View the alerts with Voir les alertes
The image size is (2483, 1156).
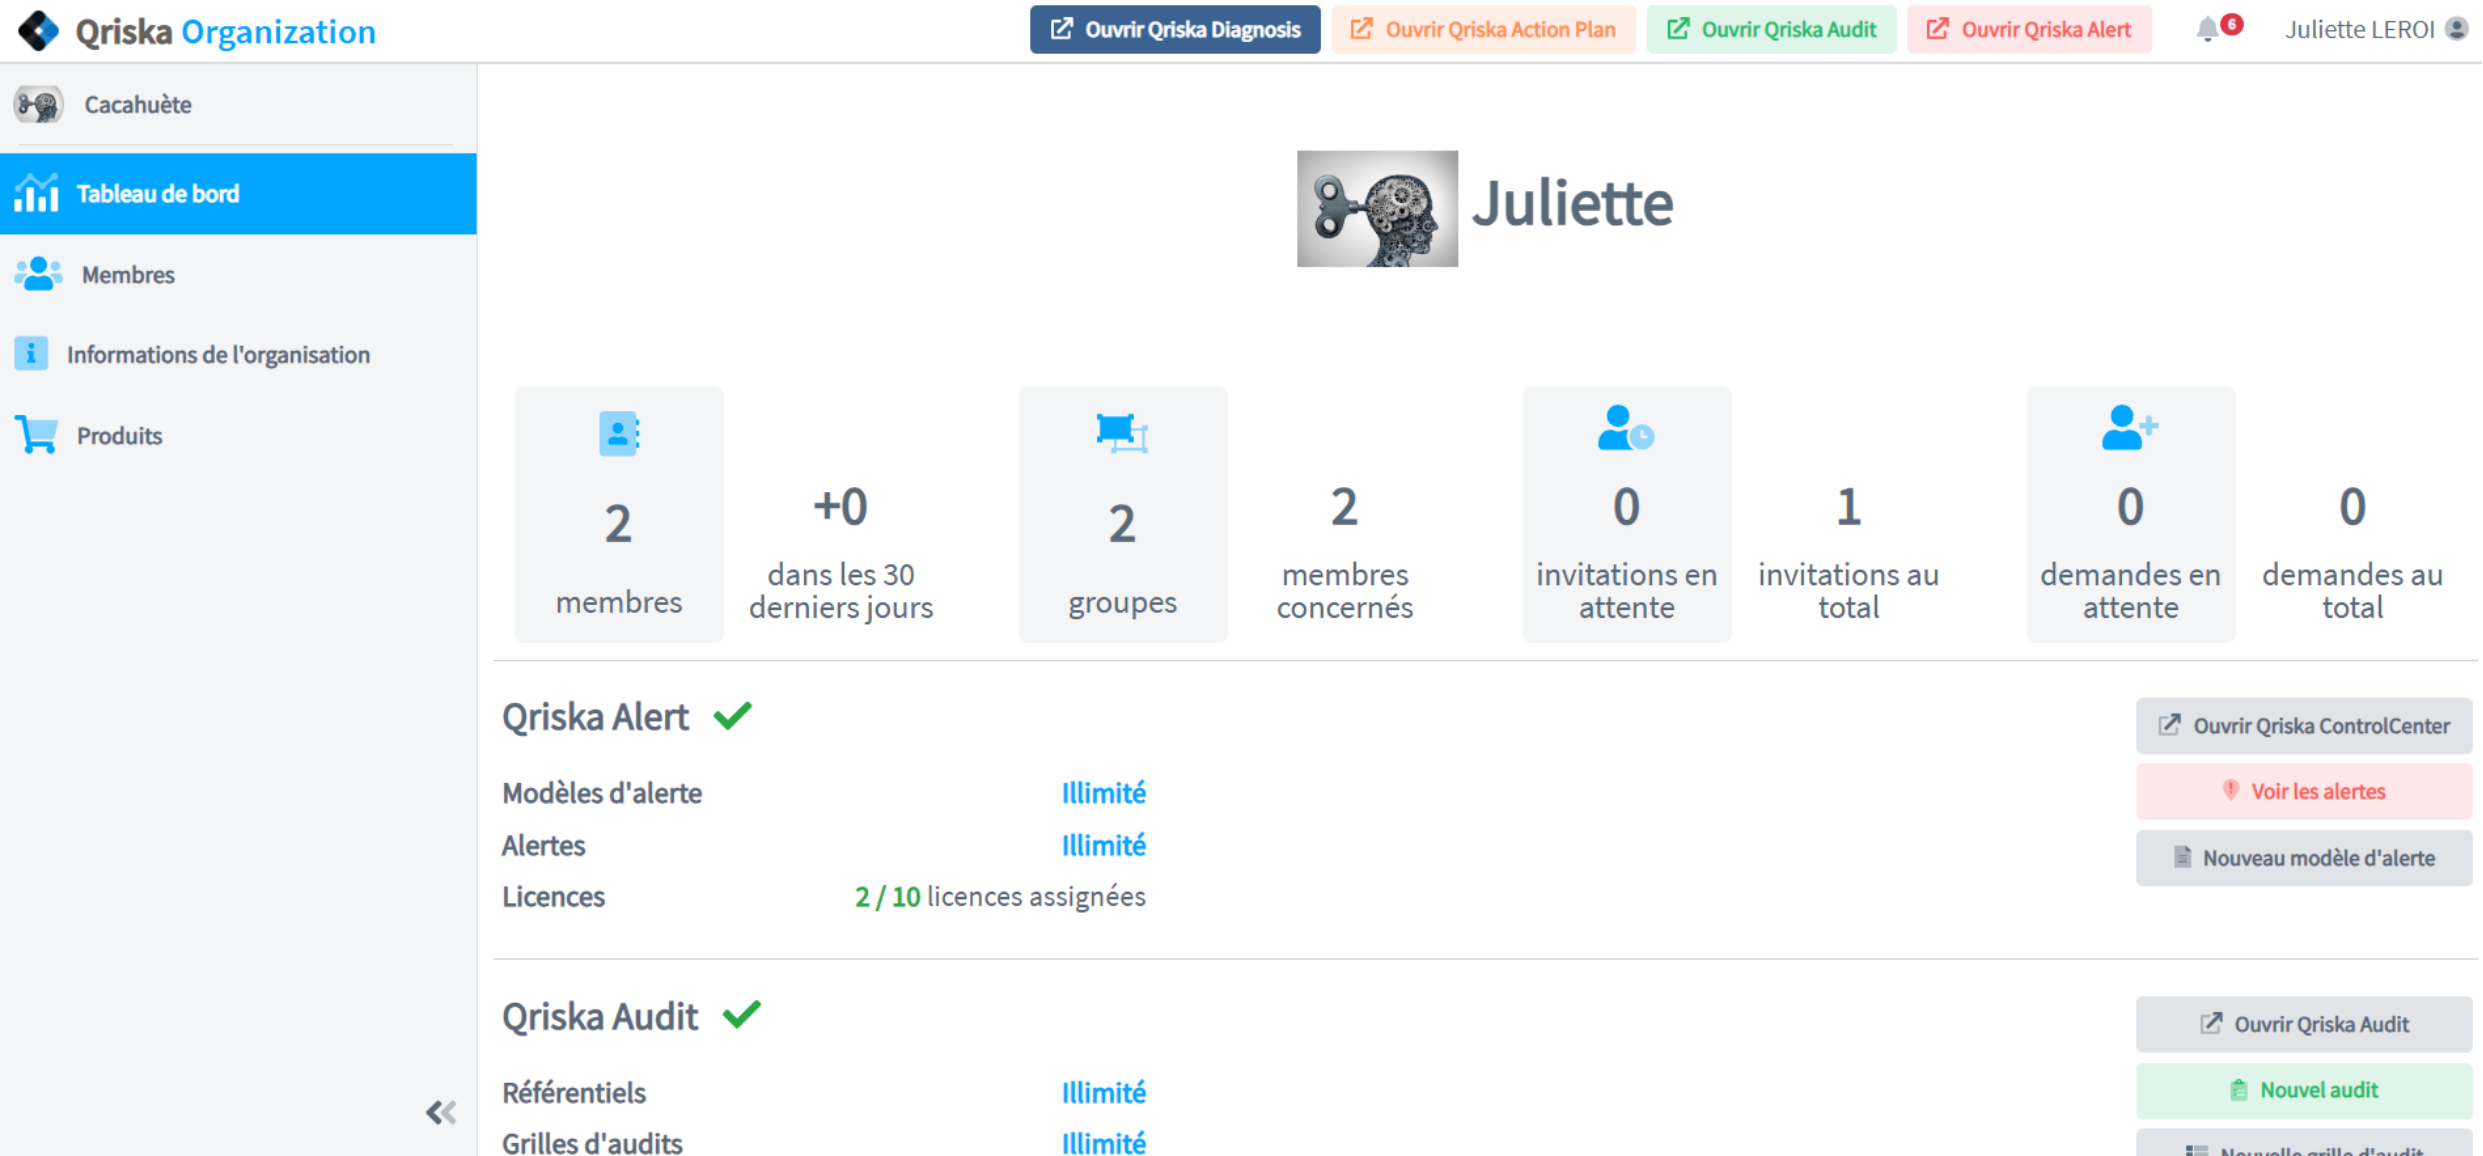(2304, 792)
